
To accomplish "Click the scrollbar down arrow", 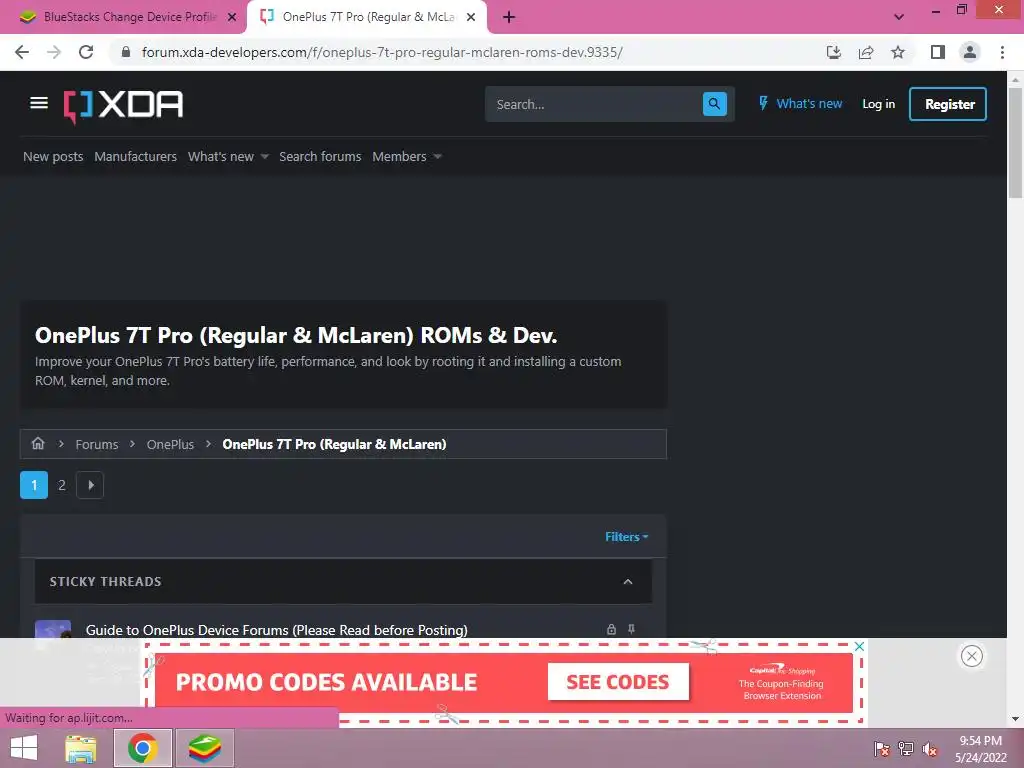I will 1015,719.
